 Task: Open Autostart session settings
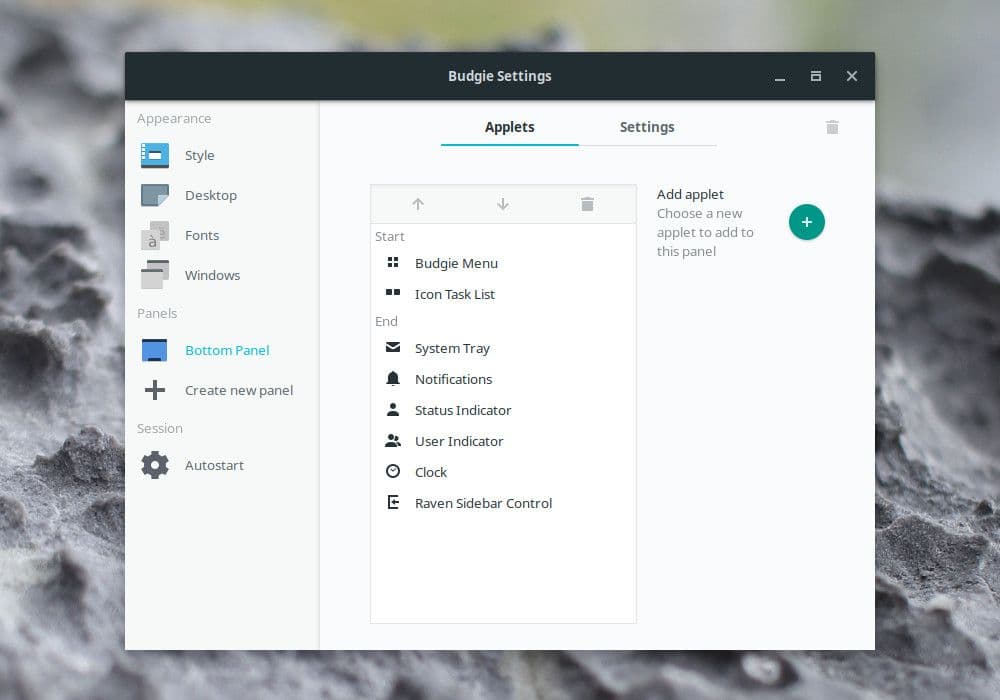coord(222,465)
